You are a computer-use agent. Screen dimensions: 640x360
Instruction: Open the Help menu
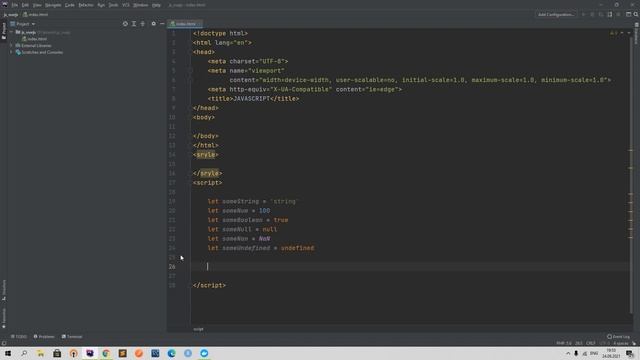[x=156, y=5]
